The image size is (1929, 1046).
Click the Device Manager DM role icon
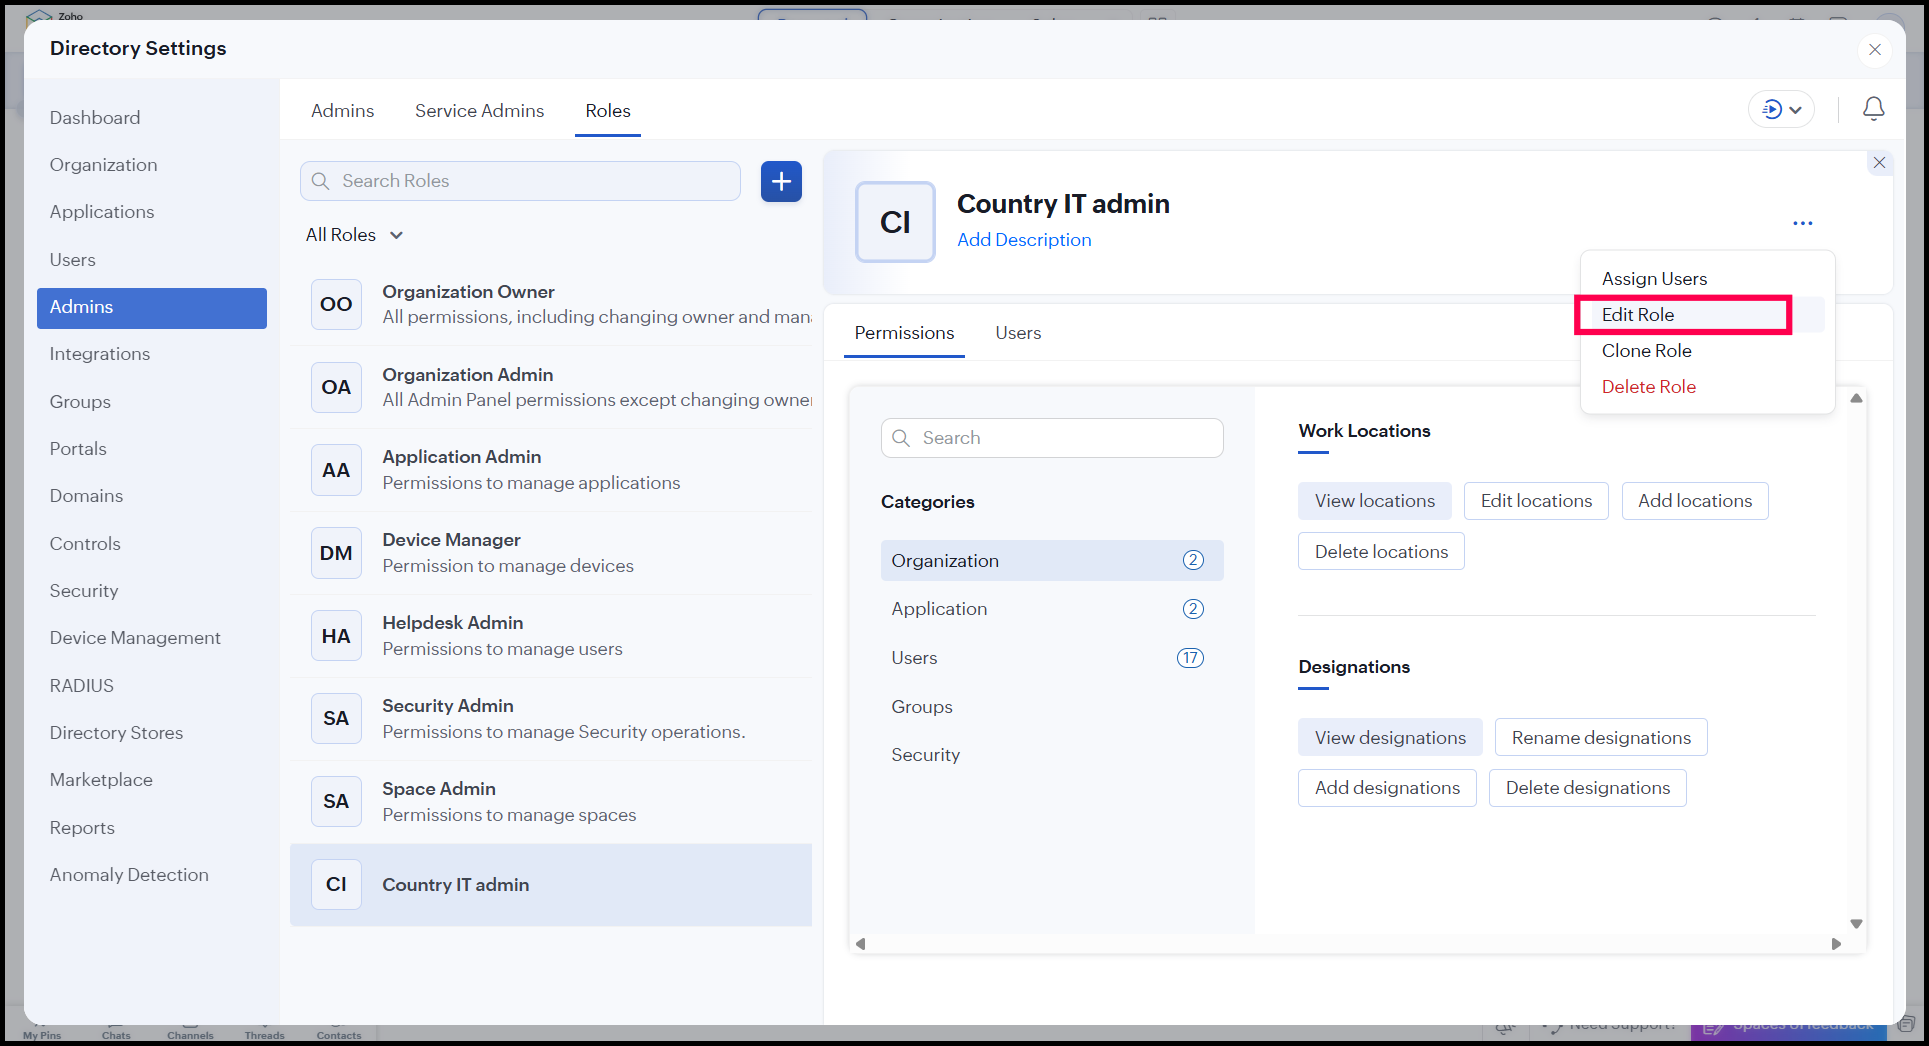(336, 553)
